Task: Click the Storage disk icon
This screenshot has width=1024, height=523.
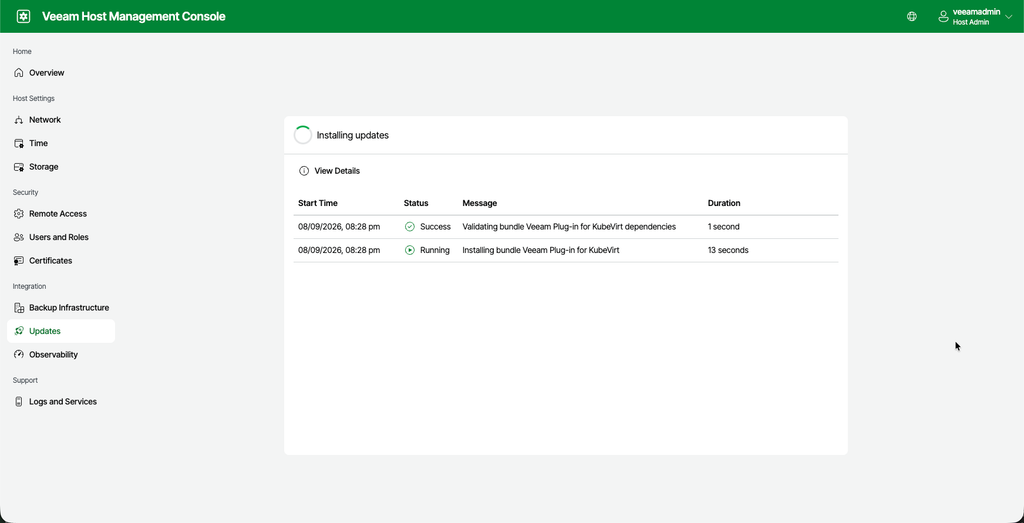Action: (19, 166)
